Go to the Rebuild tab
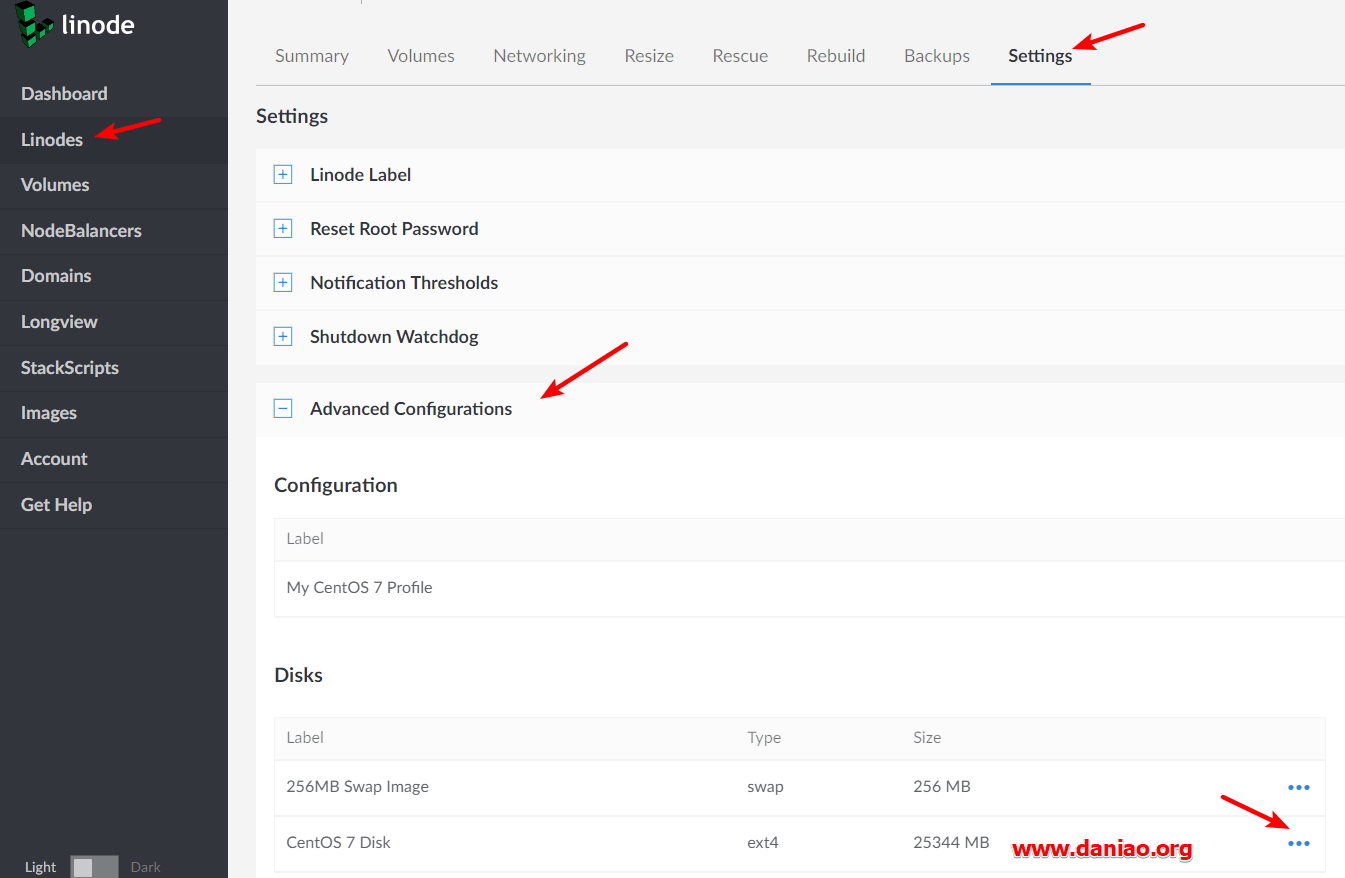This screenshot has height=878, width=1345. click(836, 56)
